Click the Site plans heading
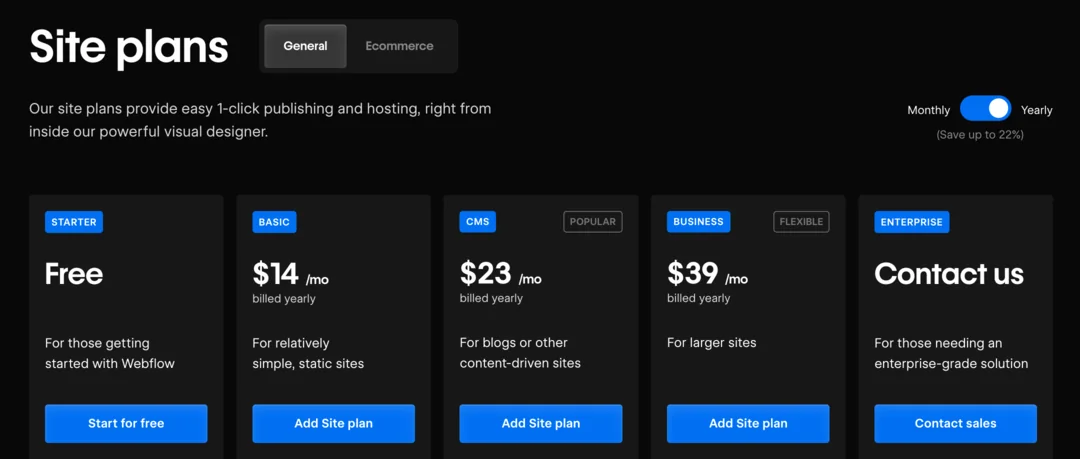The height and width of the screenshot is (459, 1080). (129, 48)
